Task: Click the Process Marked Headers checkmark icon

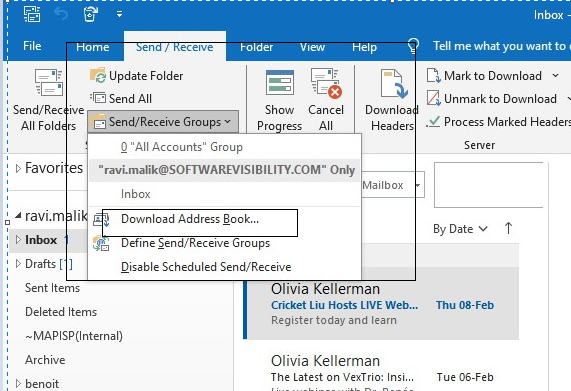Action: tap(433, 121)
